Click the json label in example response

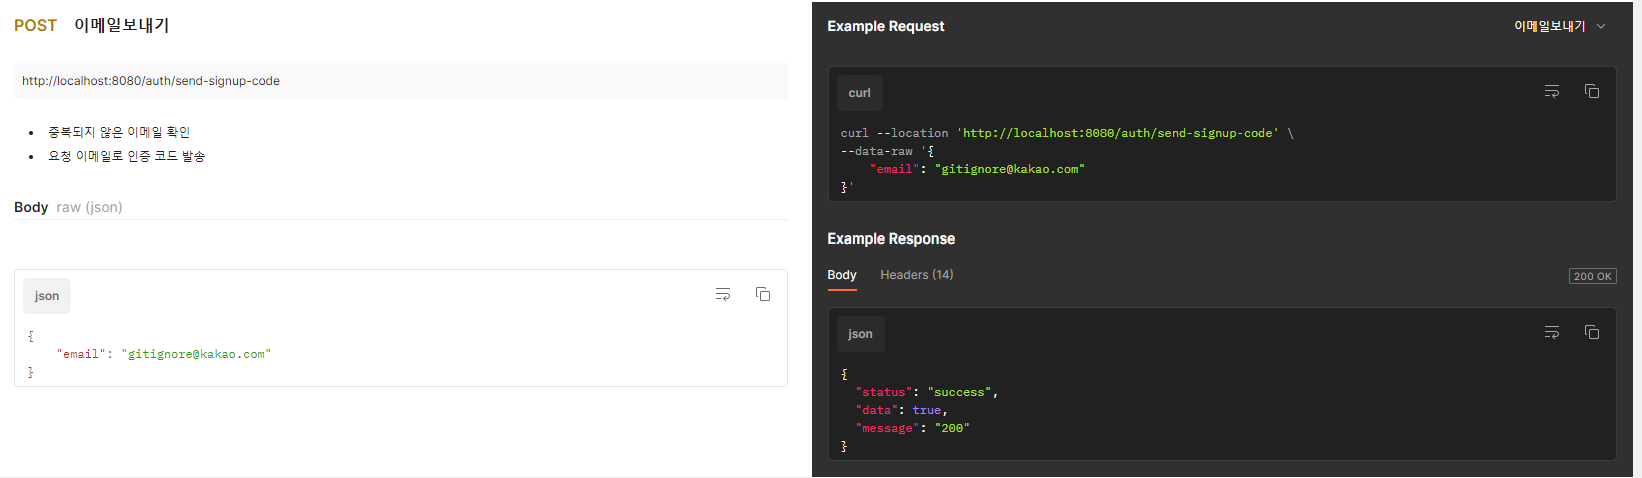point(861,334)
